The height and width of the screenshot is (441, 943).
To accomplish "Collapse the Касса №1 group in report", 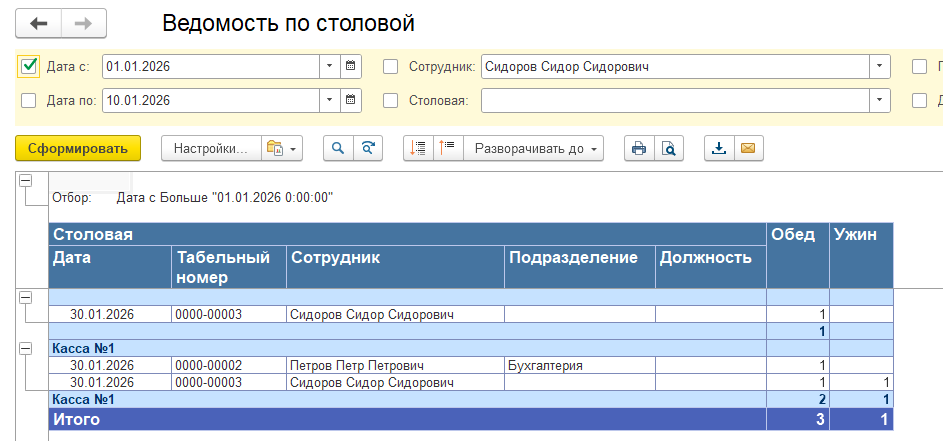I will click(x=26, y=347).
